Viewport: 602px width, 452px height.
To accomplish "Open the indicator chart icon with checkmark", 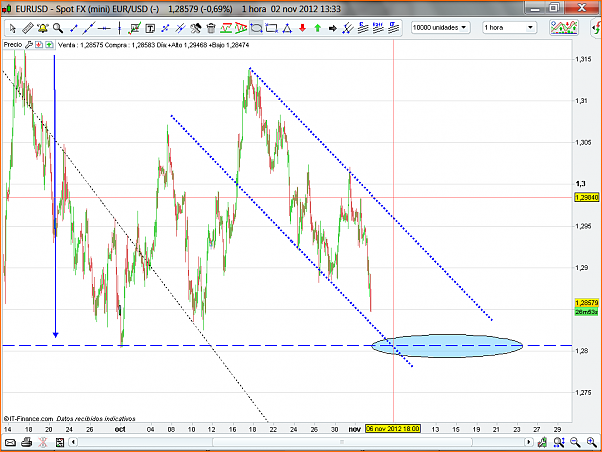I will pos(135,28).
